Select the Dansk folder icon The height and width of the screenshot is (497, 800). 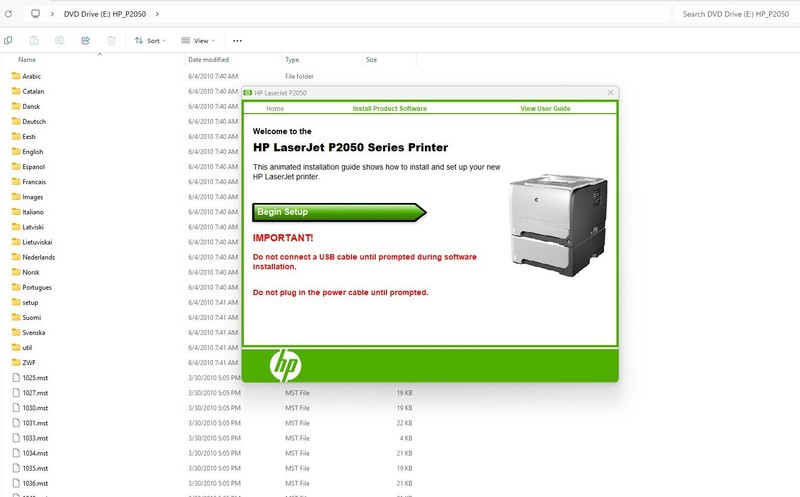pos(16,106)
